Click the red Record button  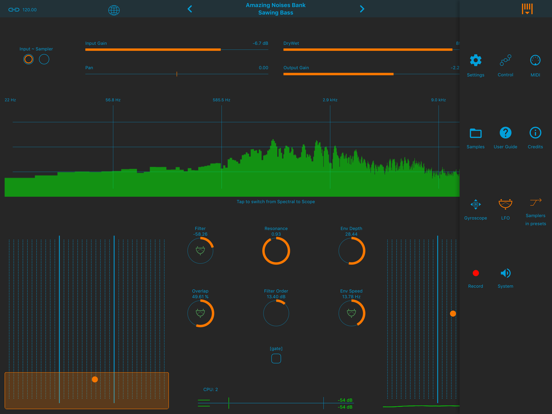(x=476, y=273)
